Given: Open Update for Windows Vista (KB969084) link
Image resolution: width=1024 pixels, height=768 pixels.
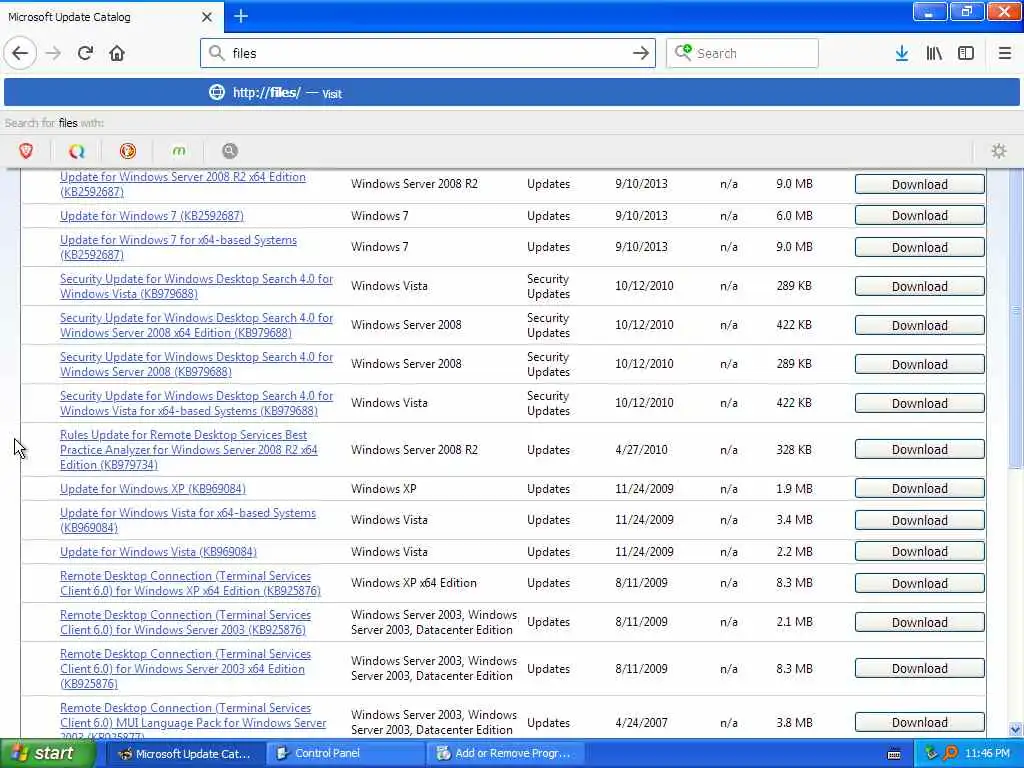Looking at the screenshot, I should click(x=158, y=552).
